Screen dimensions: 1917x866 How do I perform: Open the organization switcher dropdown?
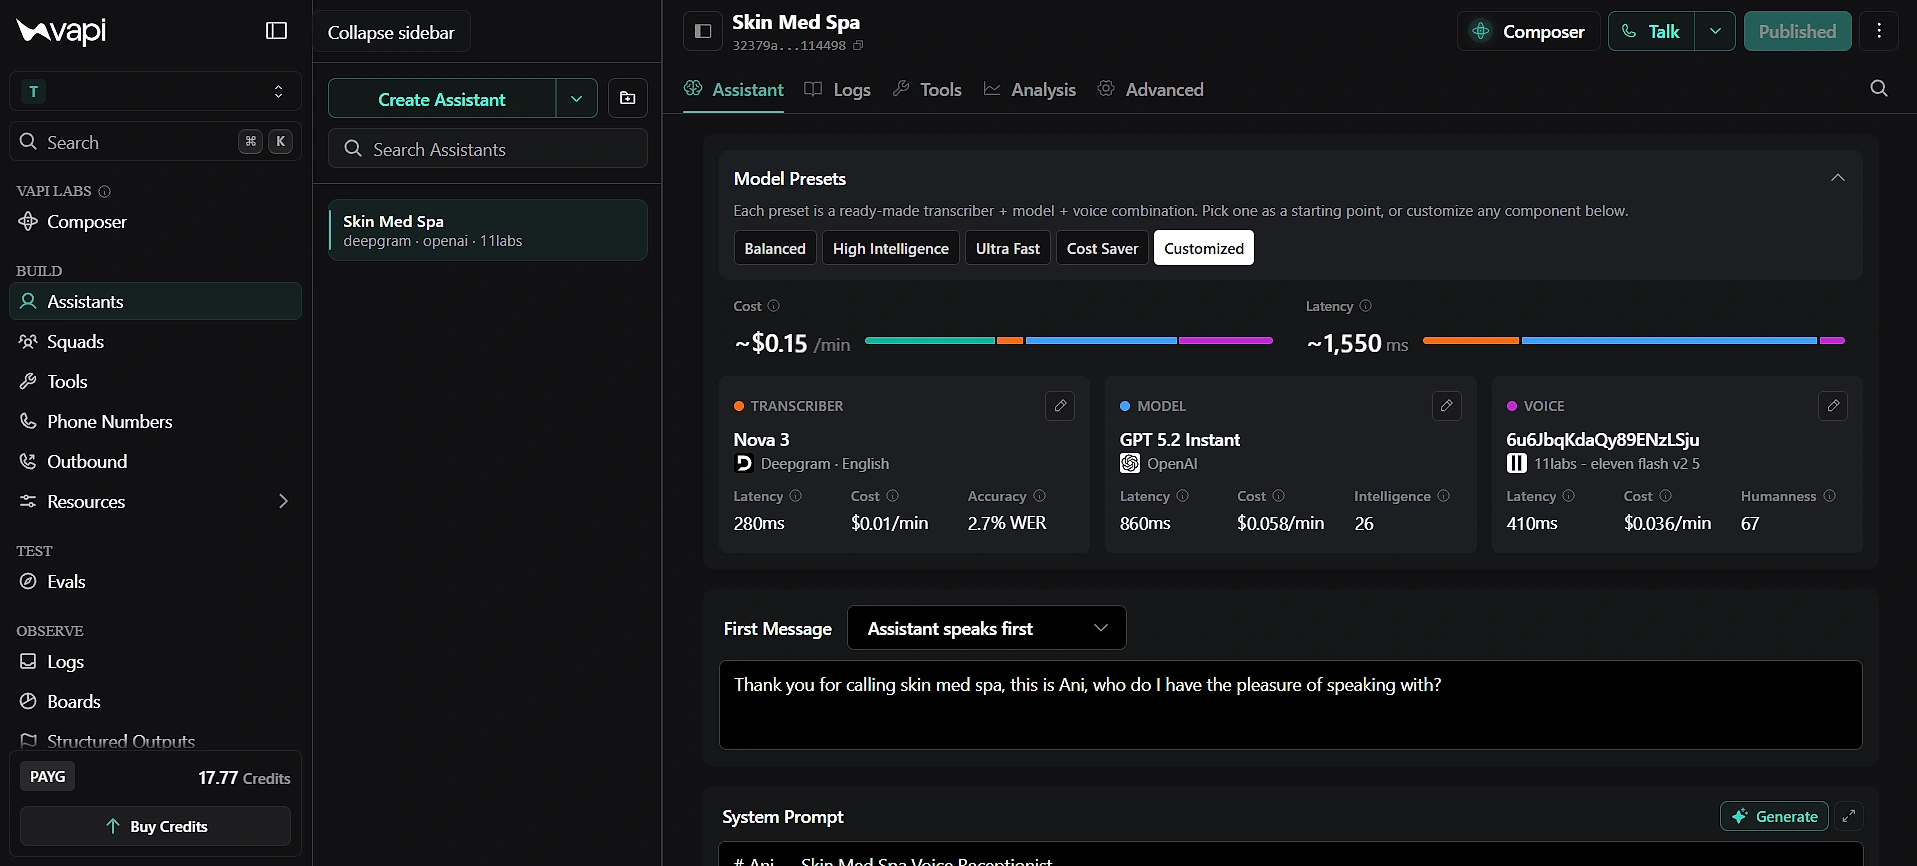(155, 91)
